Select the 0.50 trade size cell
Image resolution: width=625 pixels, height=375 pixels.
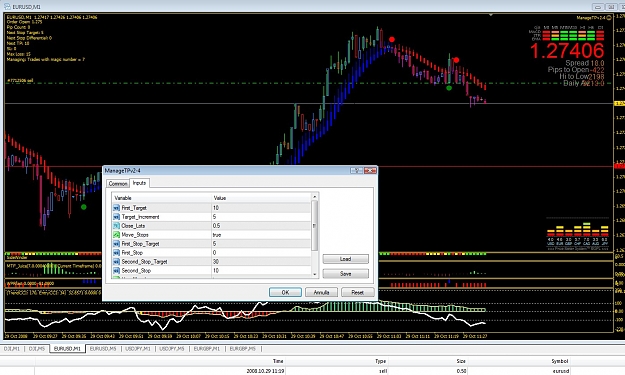click(462, 371)
